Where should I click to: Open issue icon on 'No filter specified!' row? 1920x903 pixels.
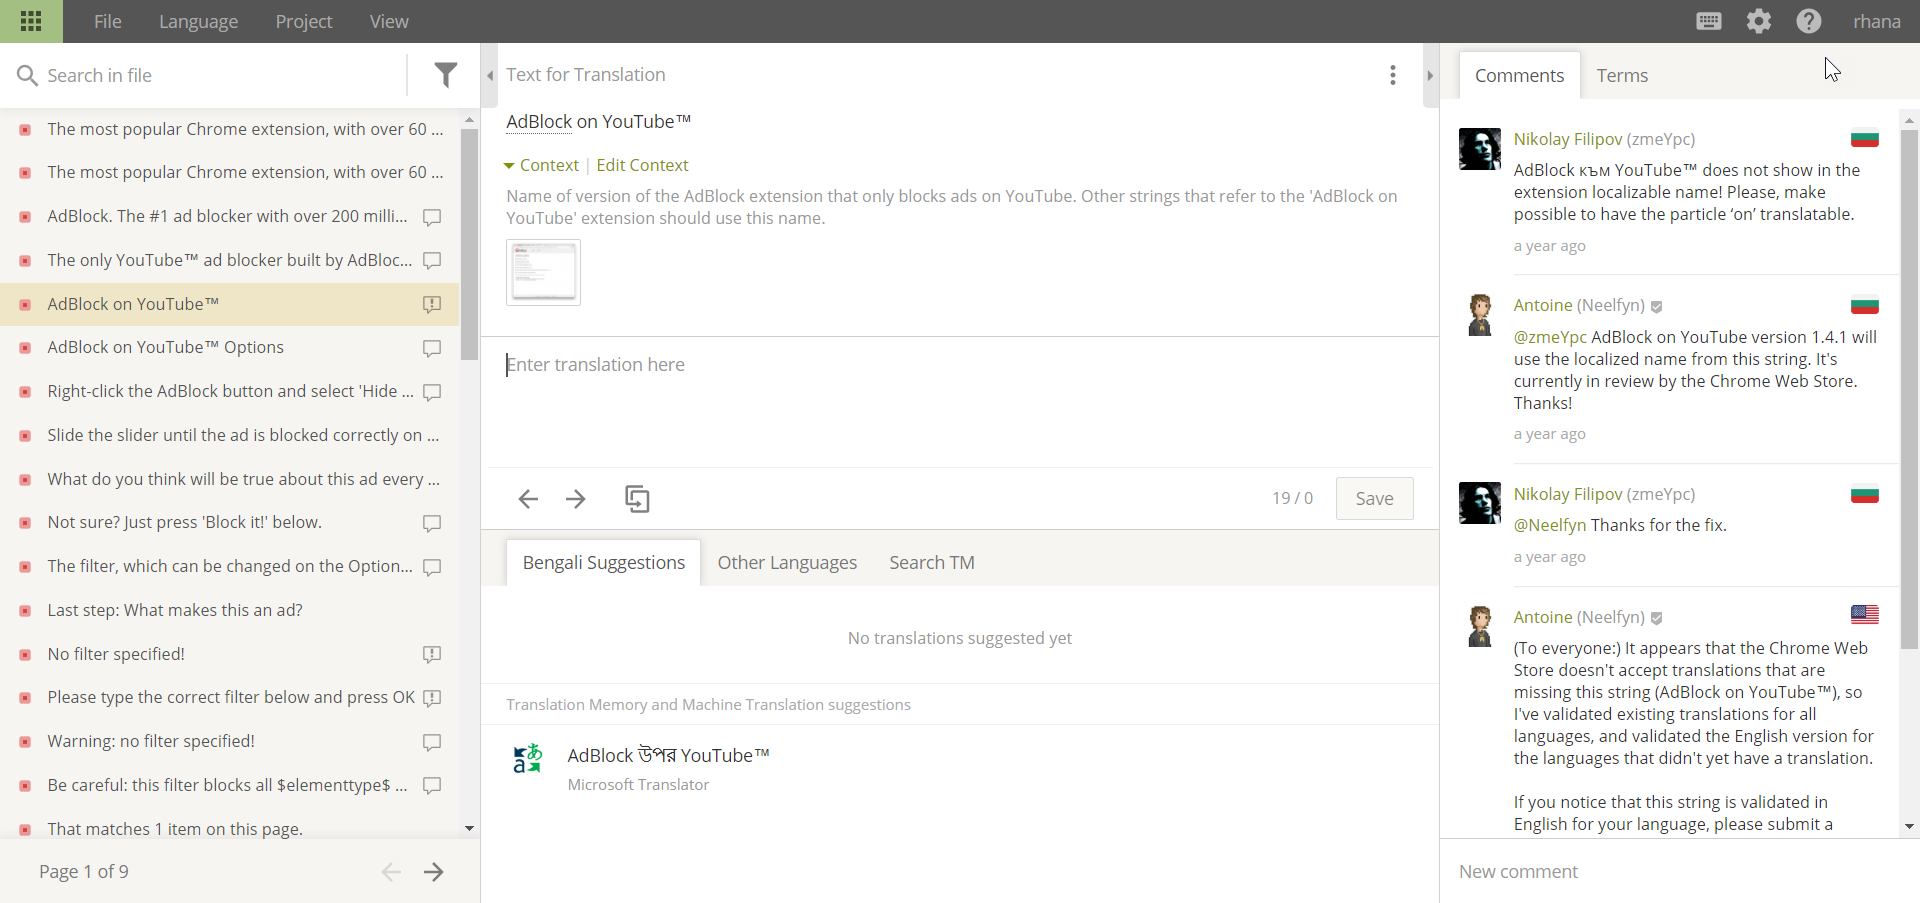[x=432, y=654]
